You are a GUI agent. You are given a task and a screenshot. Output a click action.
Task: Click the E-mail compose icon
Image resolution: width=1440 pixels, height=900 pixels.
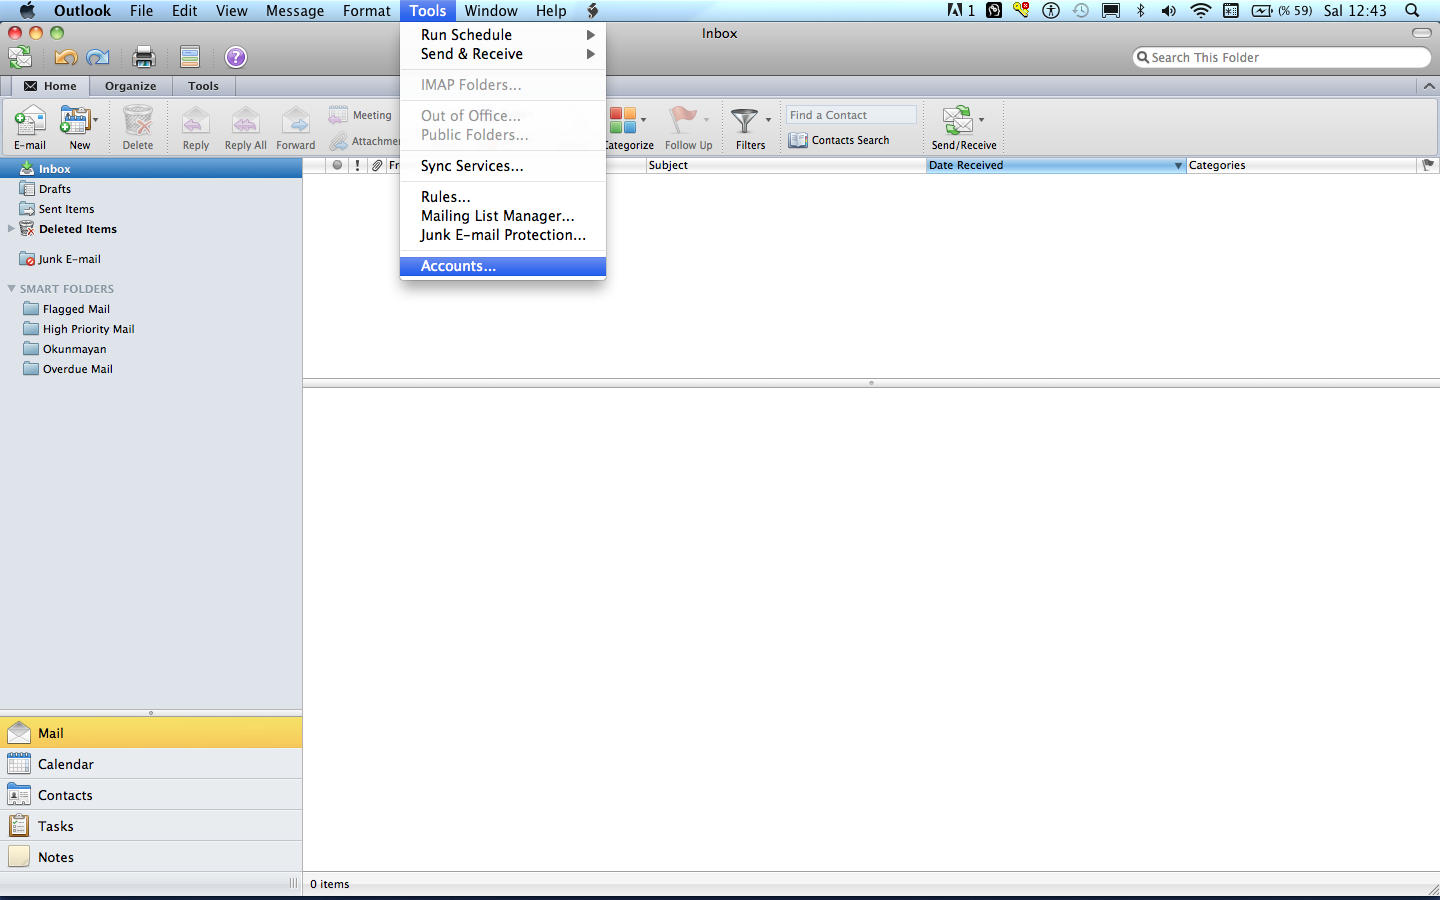pyautogui.click(x=29, y=124)
